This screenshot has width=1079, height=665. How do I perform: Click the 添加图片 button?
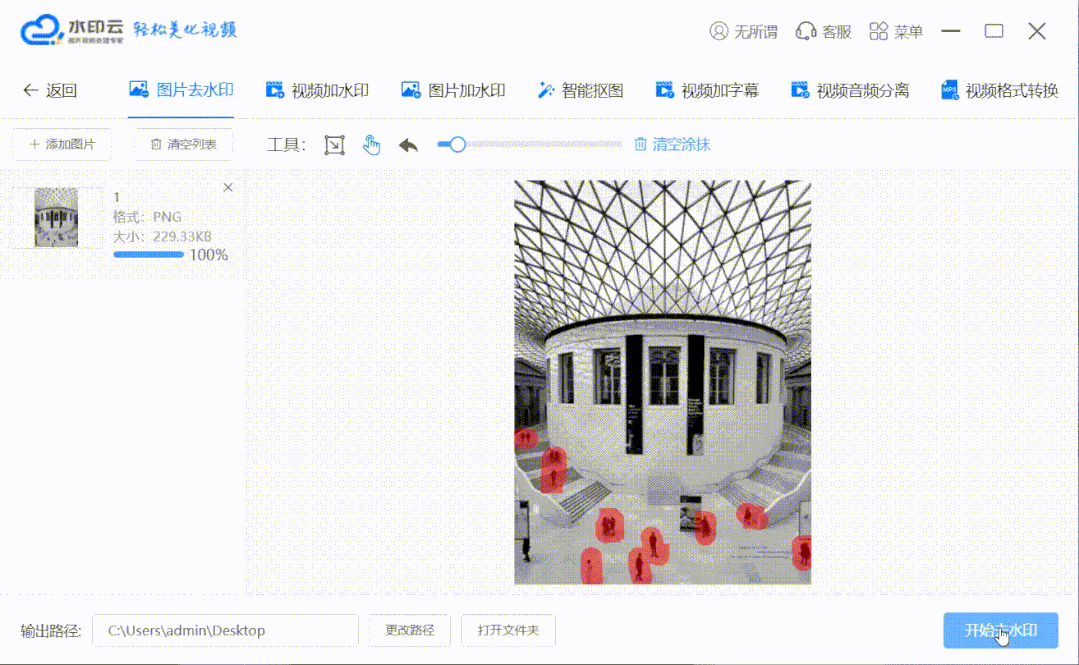(62, 145)
